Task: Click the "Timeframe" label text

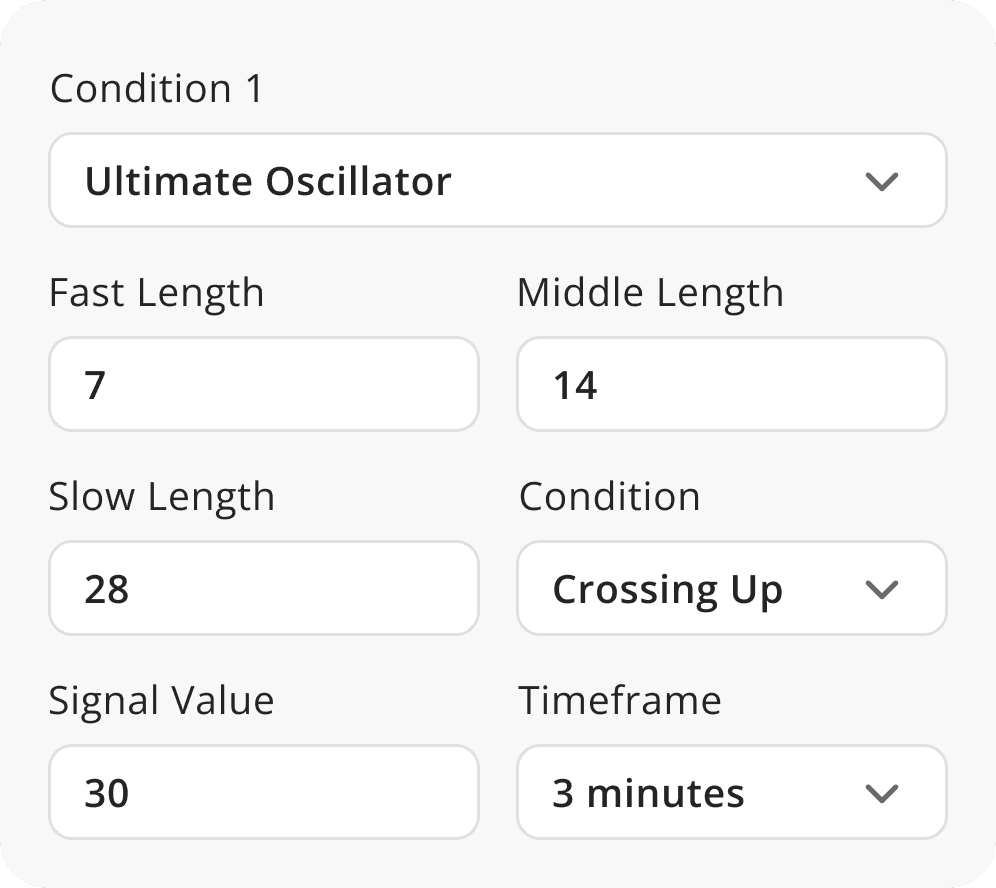Action: pos(620,701)
